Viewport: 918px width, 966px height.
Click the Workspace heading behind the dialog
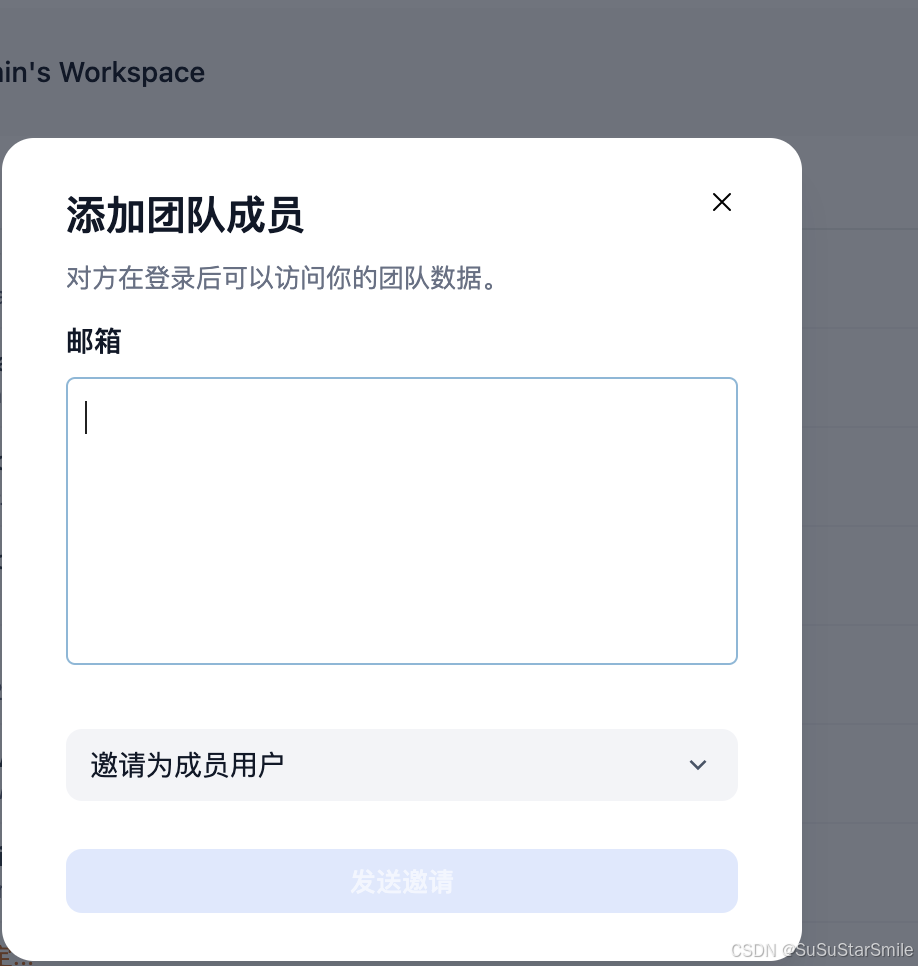[102, 73]
